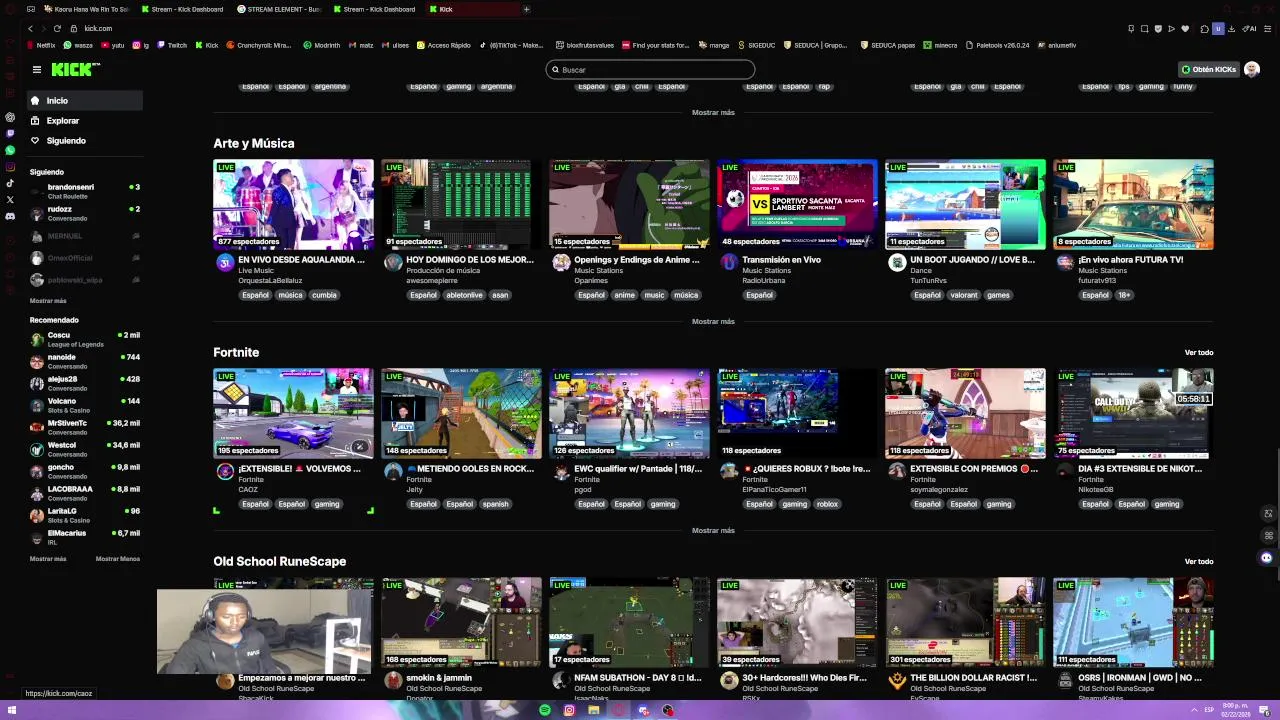Show more in Siguiendo sidebar list
Image resolution: width=1280 pixels, height=720 pixels.
48,301
